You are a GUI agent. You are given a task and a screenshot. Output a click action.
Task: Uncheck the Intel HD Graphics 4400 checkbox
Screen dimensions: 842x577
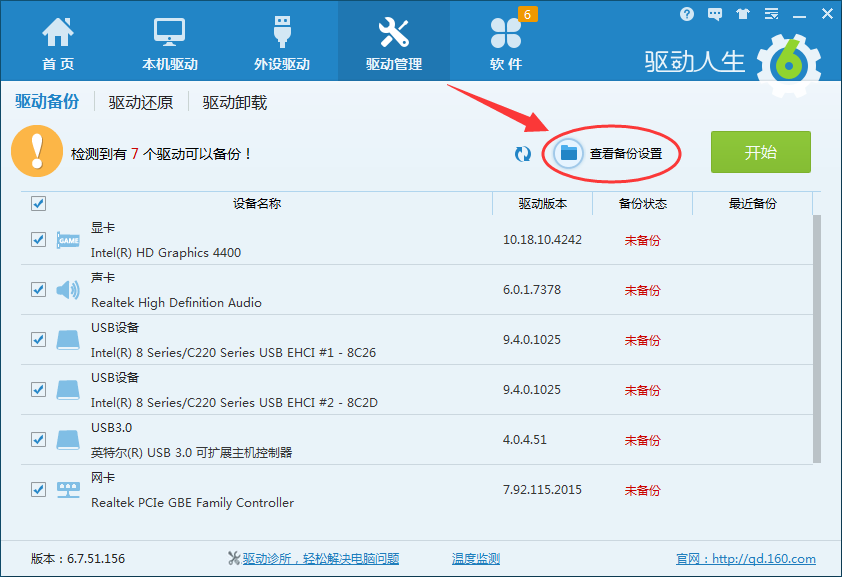coord(38,239)
